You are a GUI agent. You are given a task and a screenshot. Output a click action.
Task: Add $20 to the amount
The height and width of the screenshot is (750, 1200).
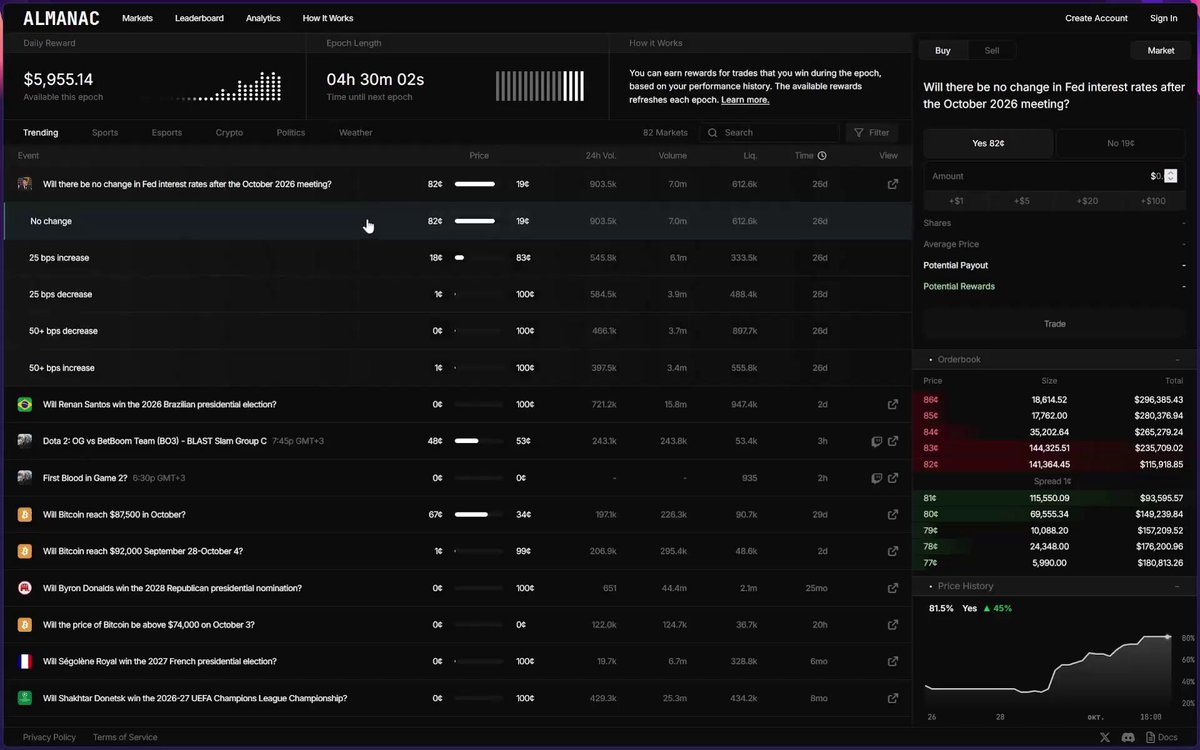coord(1087,201)
